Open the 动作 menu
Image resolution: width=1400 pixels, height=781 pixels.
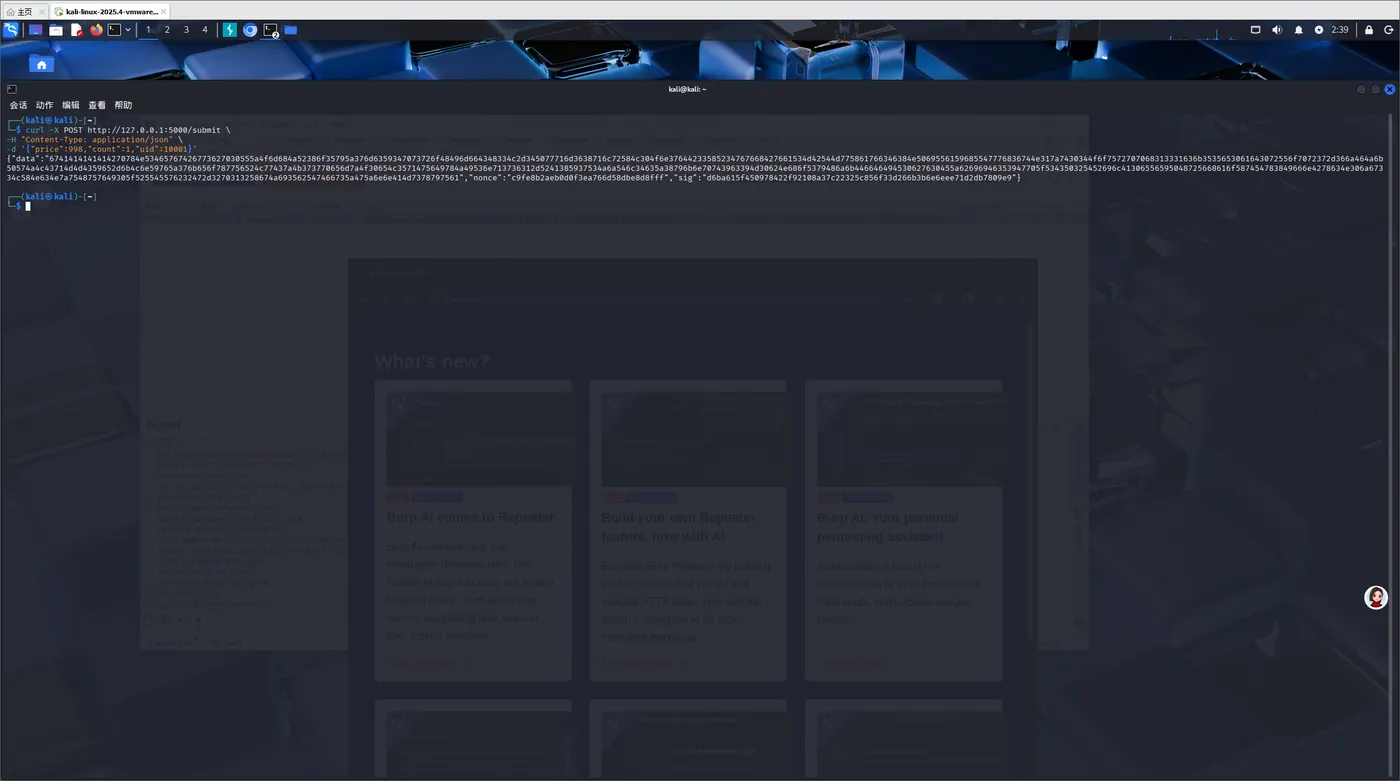coord(44,105)
